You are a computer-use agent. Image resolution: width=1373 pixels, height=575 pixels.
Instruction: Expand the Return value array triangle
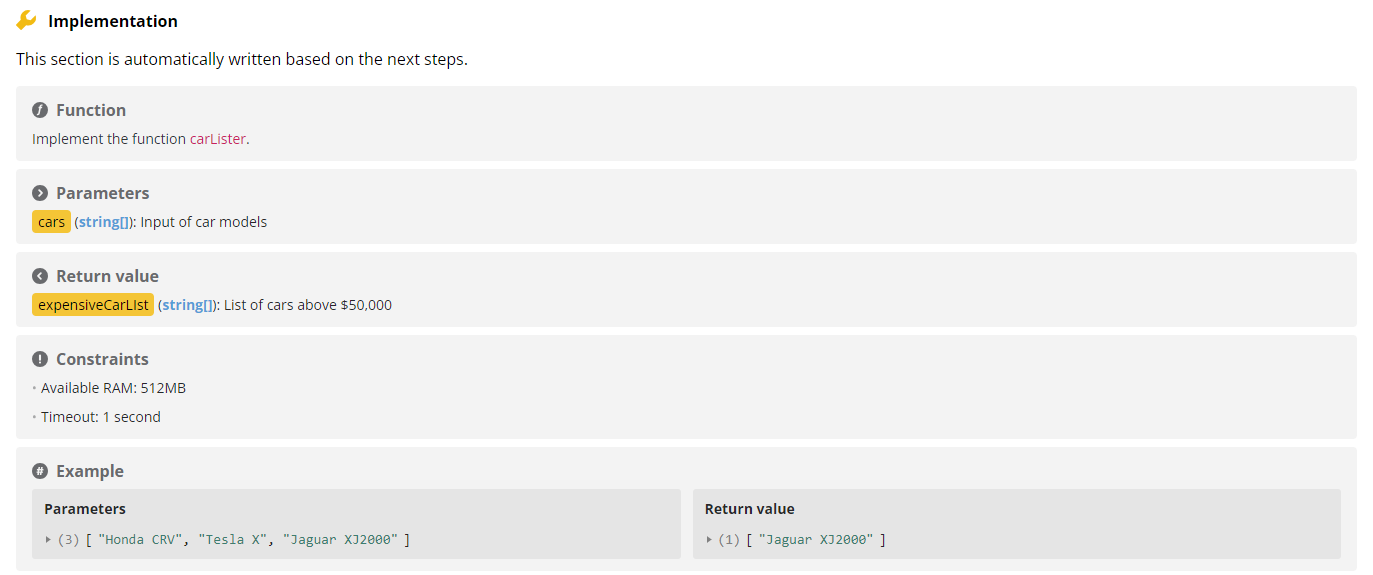point(709,540)
